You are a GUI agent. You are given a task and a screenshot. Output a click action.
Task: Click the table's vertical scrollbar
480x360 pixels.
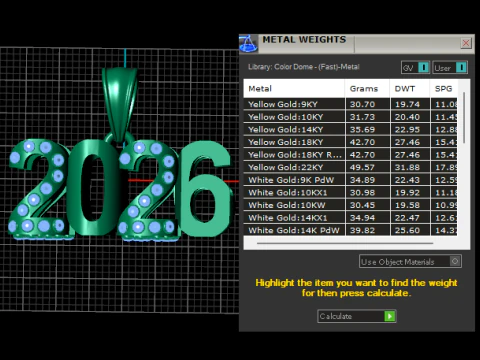[464, 118]
